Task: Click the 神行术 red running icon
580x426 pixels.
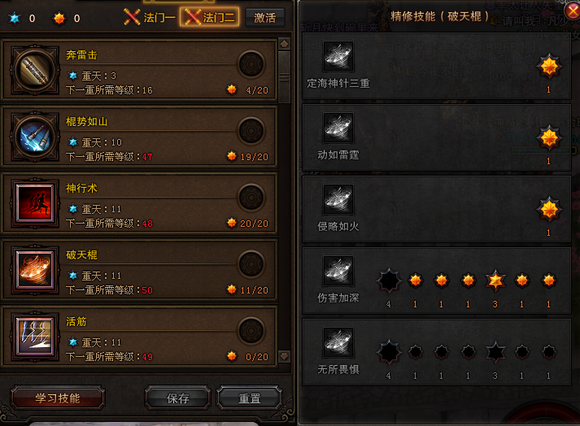Action: tap(35, 204)
